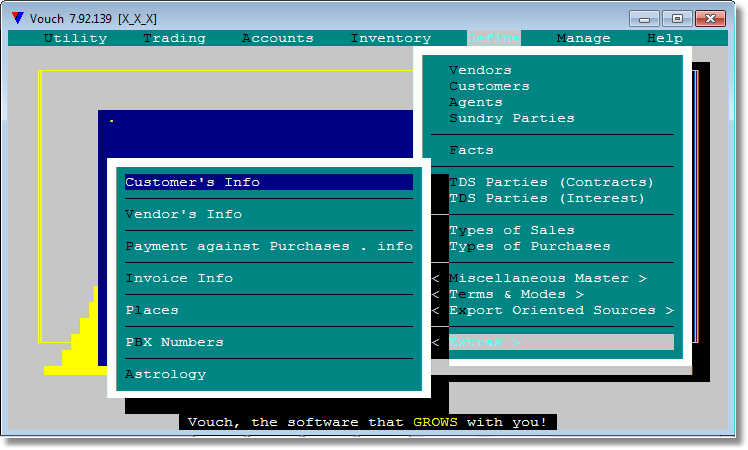This screenshot has width=748, height=450.
Task: Open Payment against Purchases . info
Action: point(269,246)
